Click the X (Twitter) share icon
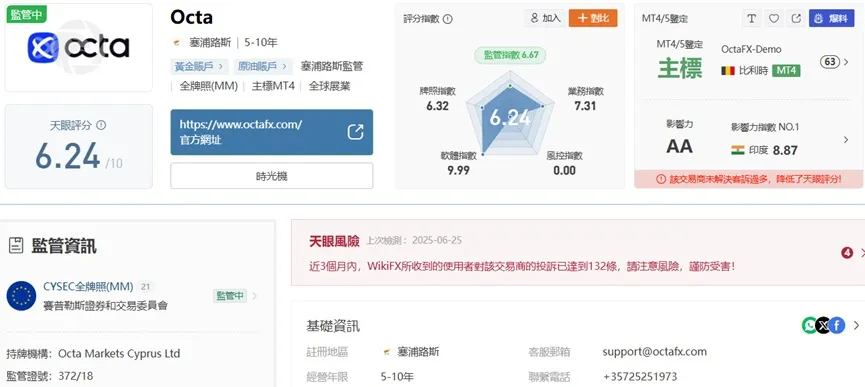Screen dimensions: 865x387 click(823, 325)
